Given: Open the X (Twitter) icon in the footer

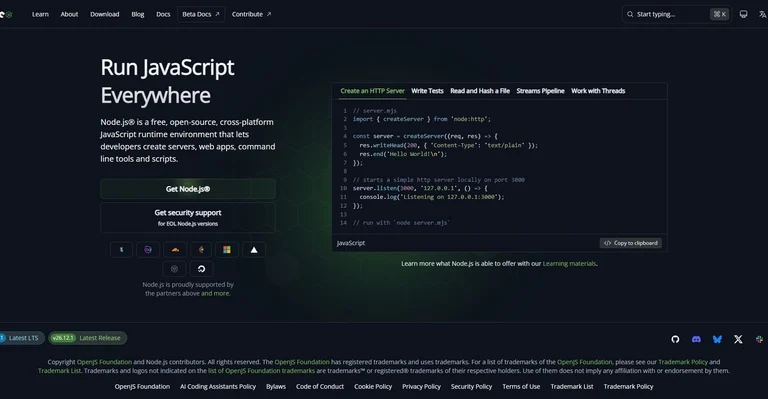Looking at the screenshot, I should point(738,339).
